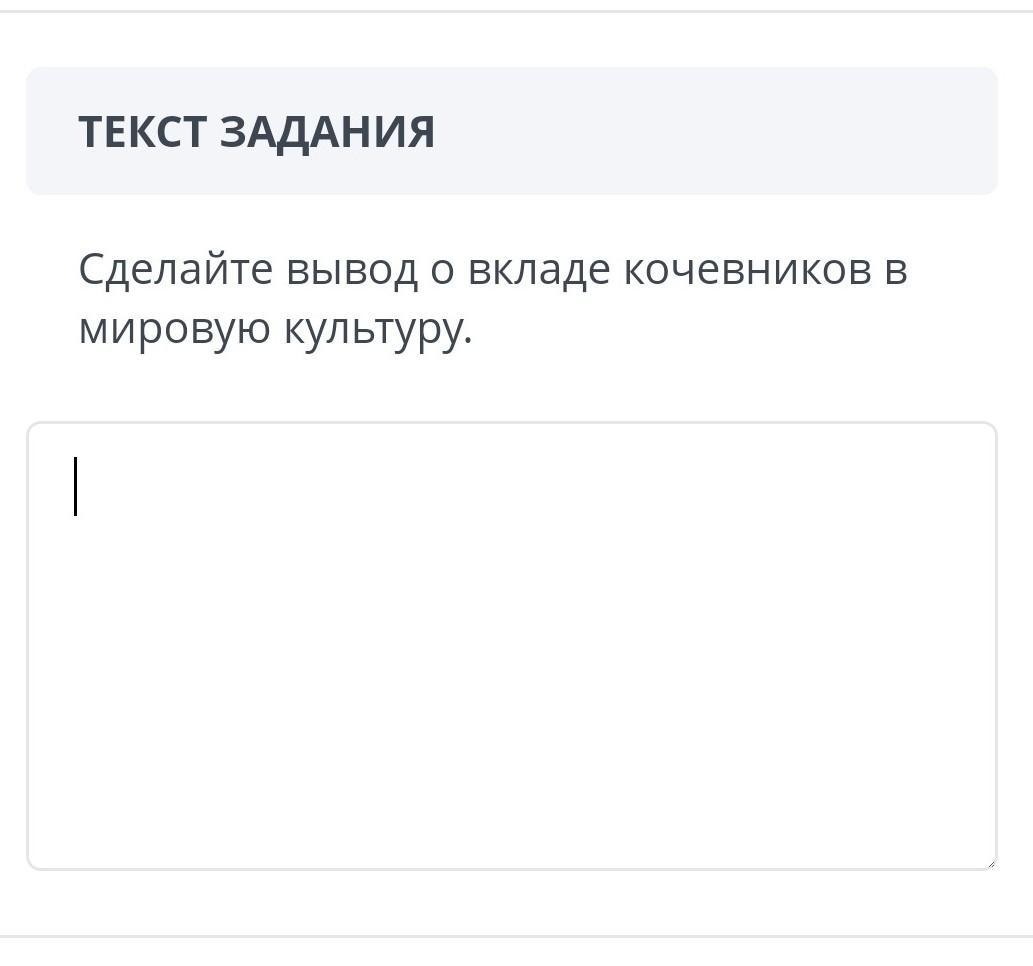Click the word 'кочевников' in the task text
The height and width of the screenshot is (966, 1033).
point(748,270)
